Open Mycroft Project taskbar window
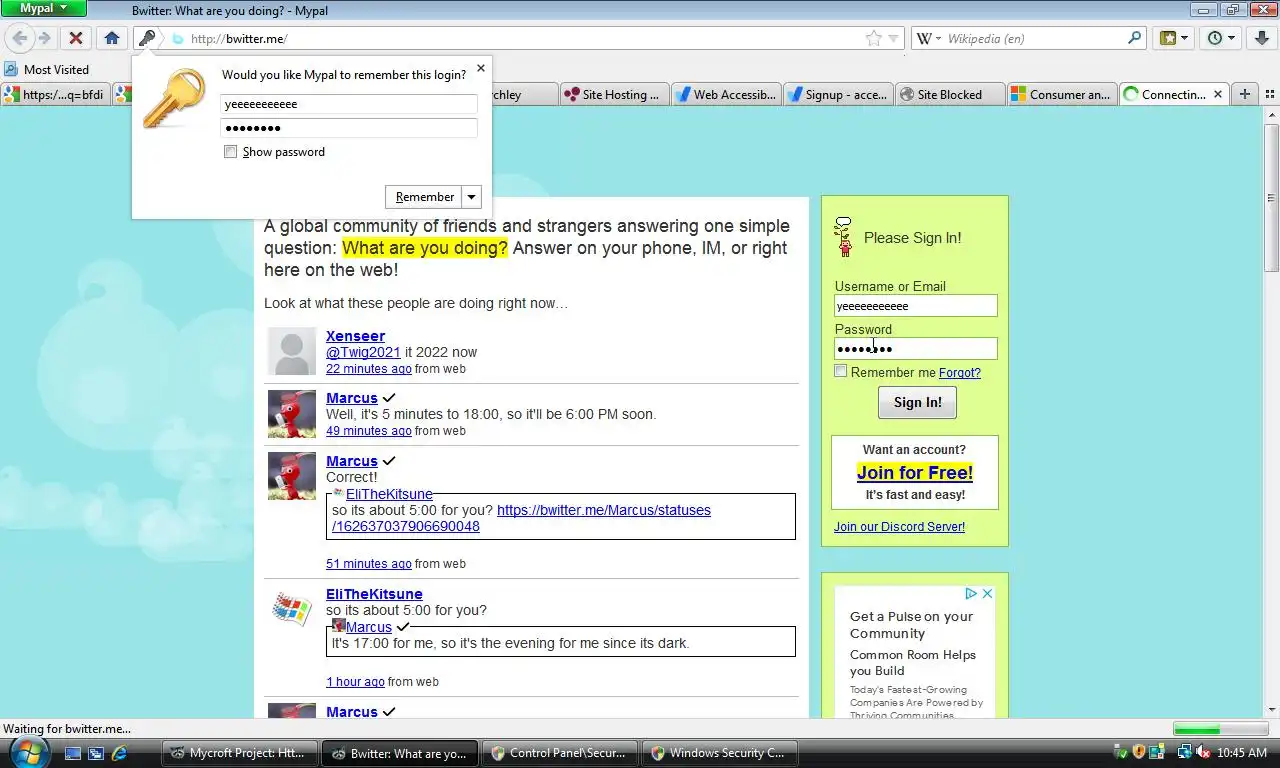This screenshot has height=768, width=1280. [240, 753]
